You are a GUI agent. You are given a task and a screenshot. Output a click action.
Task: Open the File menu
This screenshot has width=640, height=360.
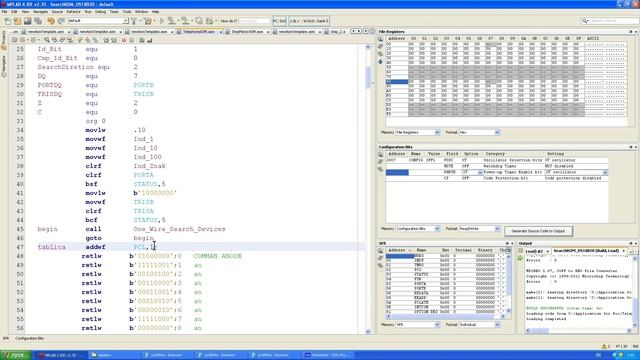[x=4, y=12]
